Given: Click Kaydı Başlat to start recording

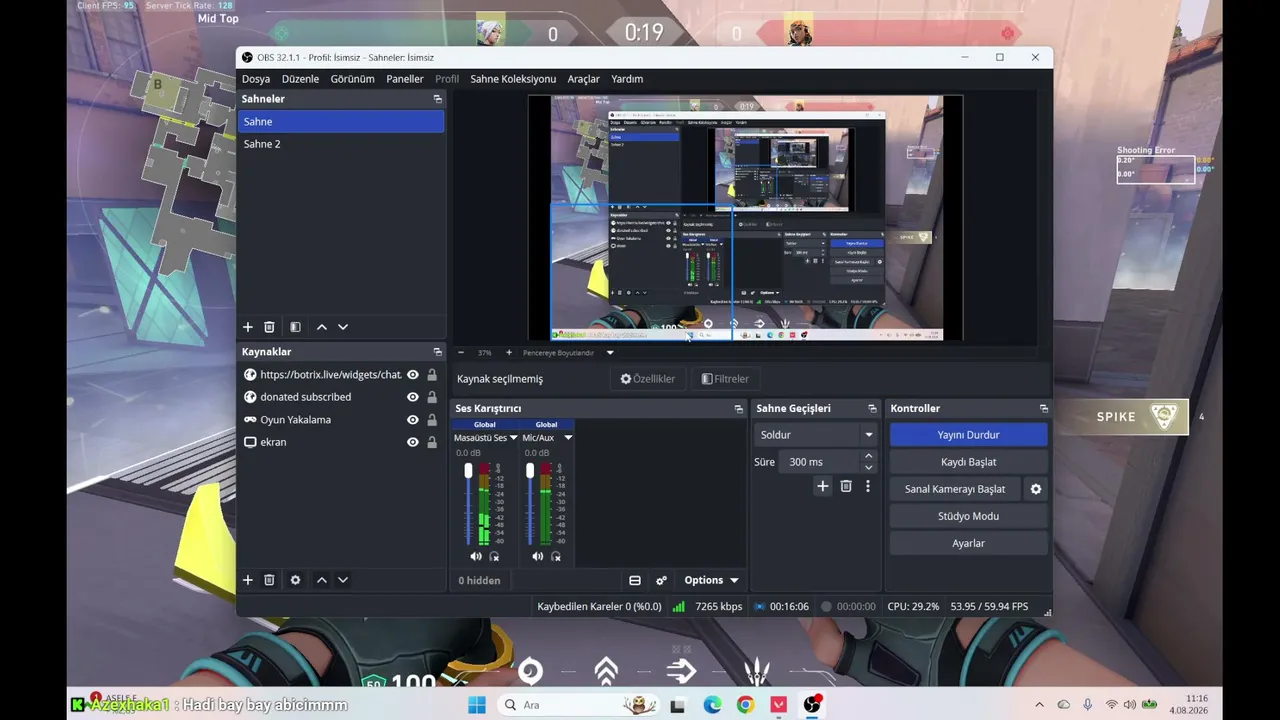Looking at the screenshot, I should click(968, 462).
